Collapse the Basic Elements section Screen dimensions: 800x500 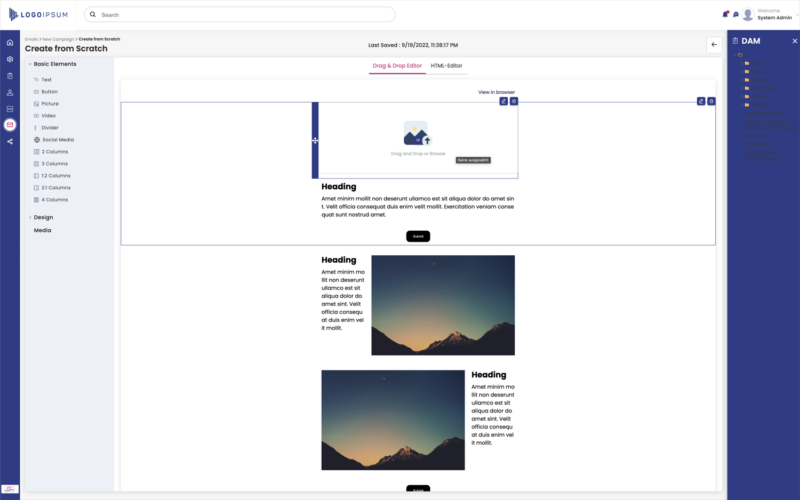point(30,64)
